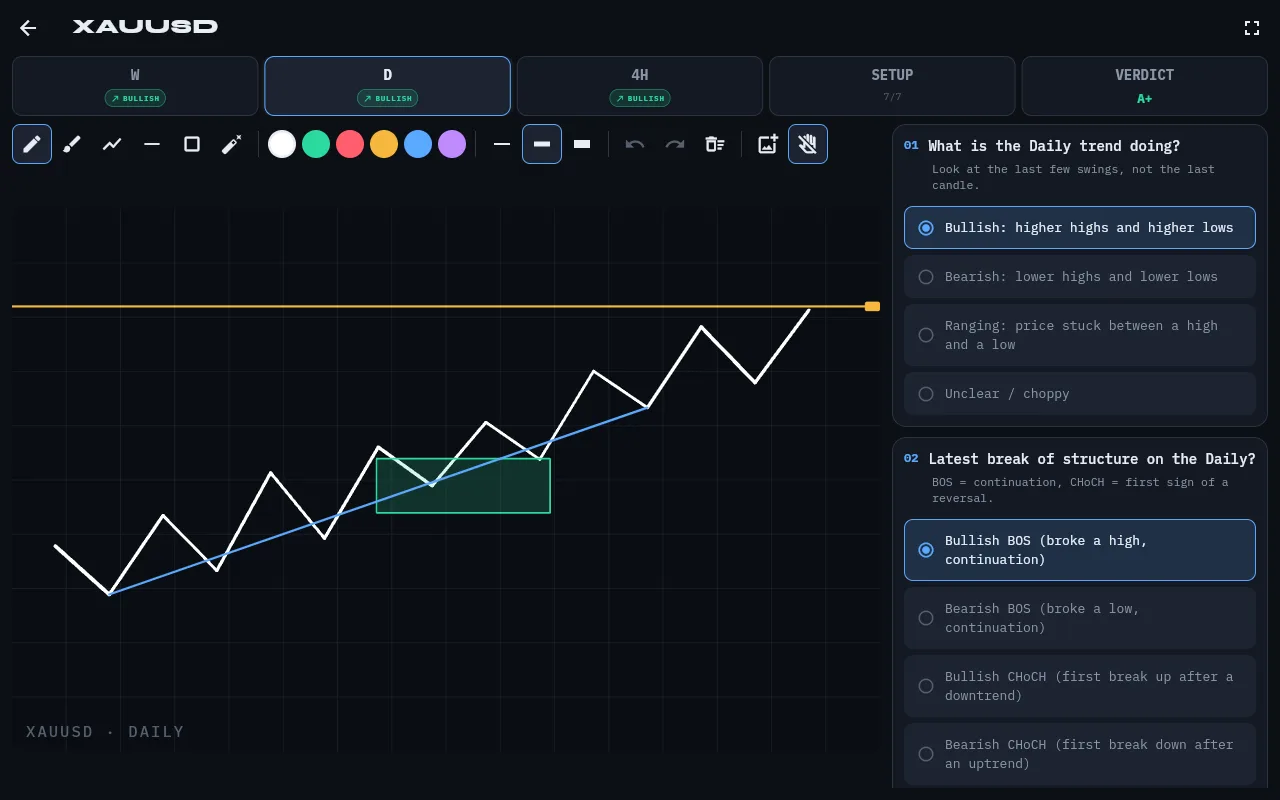Choose Bearish BOS structure option
Screen dimensions: 1280x800
(x=1080, y=618)
